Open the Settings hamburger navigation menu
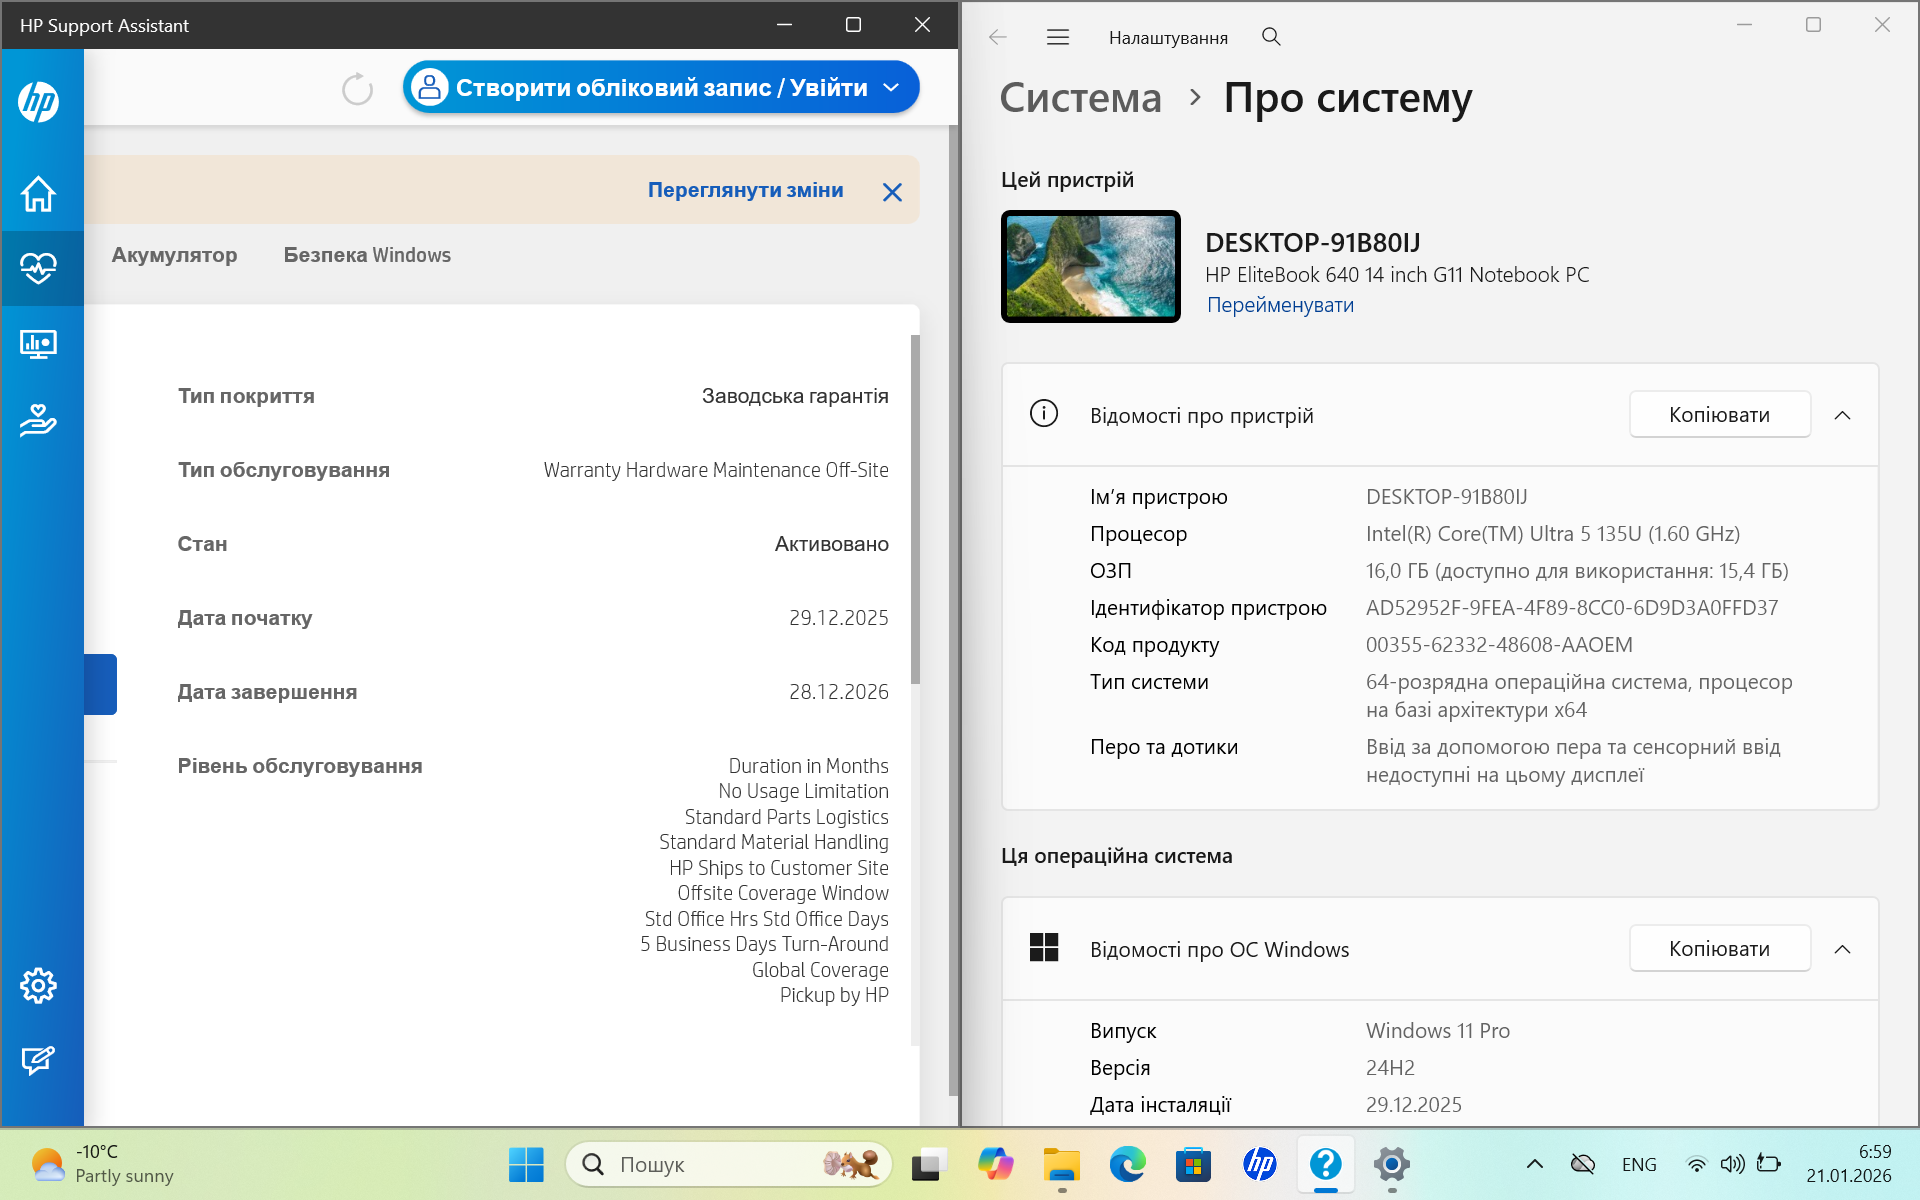The height and width of the screenshot is (1200, 1920). pos(1057,37)
